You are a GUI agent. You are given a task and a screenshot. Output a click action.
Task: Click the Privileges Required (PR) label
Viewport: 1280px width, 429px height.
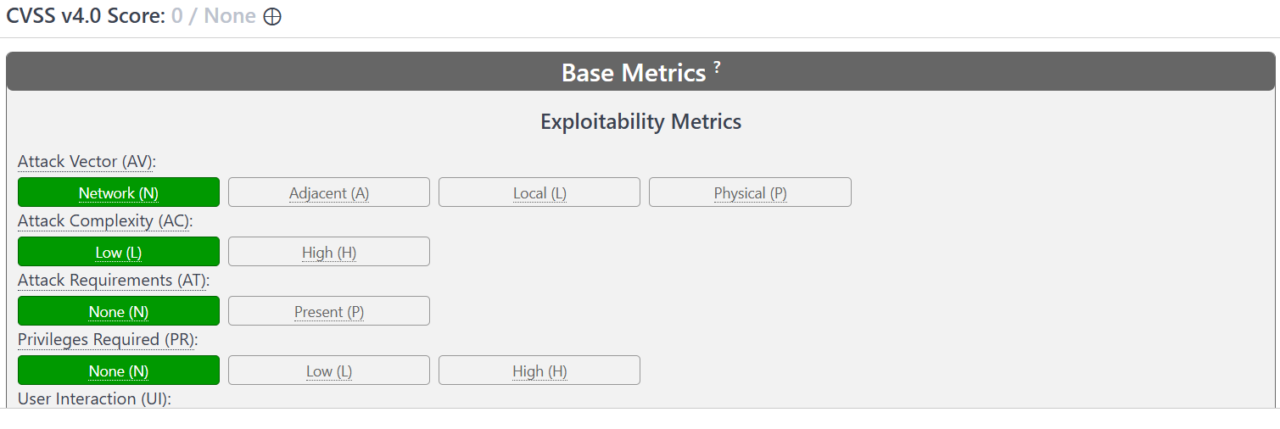(108, 340)
